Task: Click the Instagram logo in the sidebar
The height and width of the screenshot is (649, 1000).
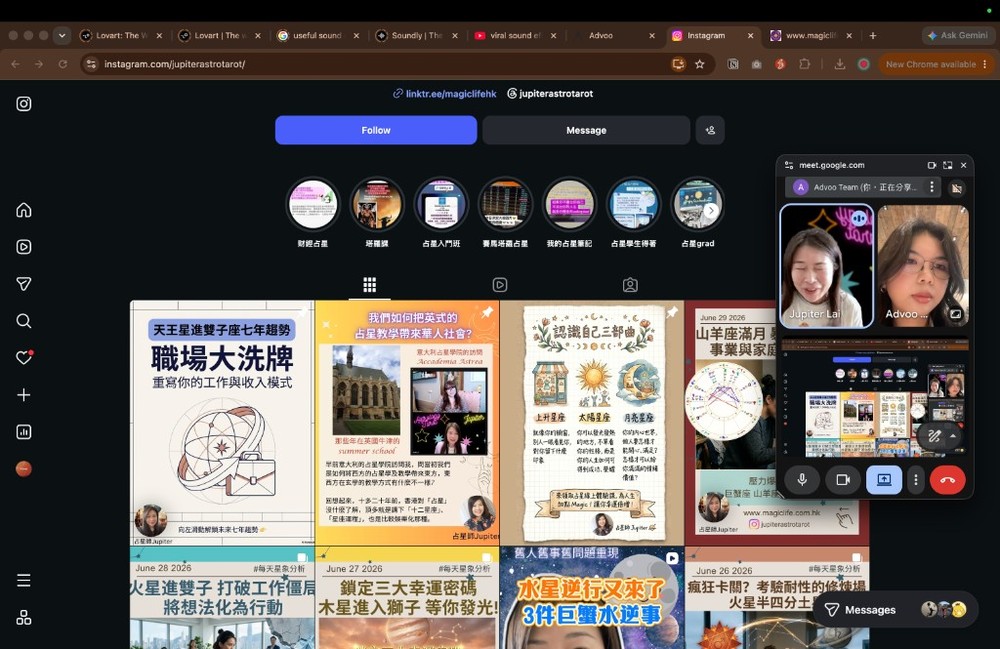Action: [24, 104]
